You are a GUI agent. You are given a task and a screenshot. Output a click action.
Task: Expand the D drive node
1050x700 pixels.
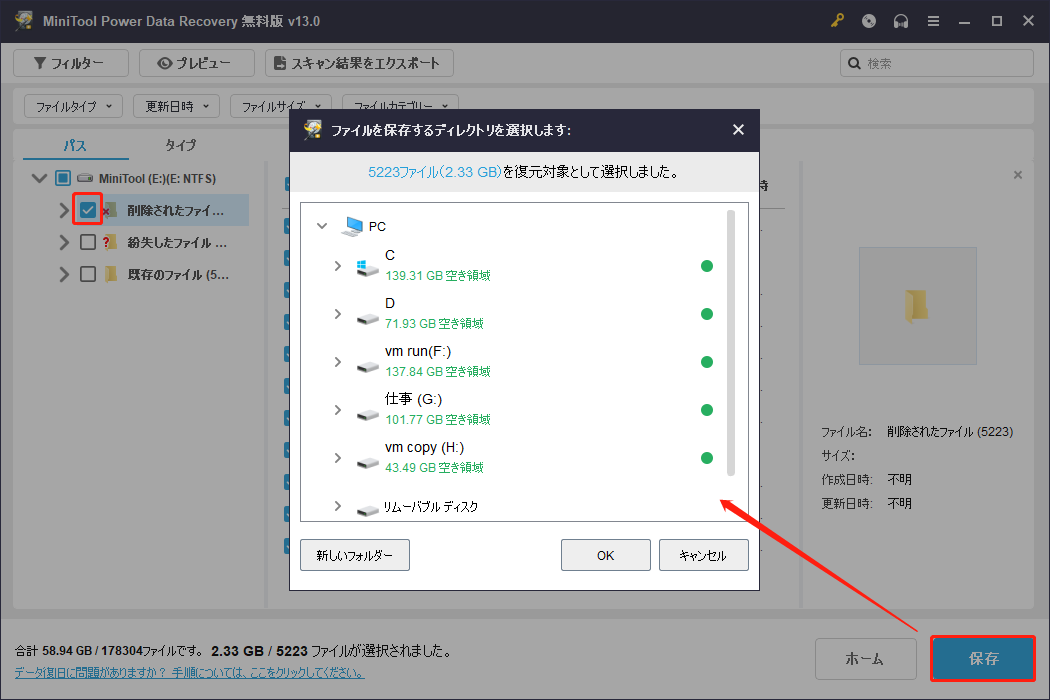338,314
